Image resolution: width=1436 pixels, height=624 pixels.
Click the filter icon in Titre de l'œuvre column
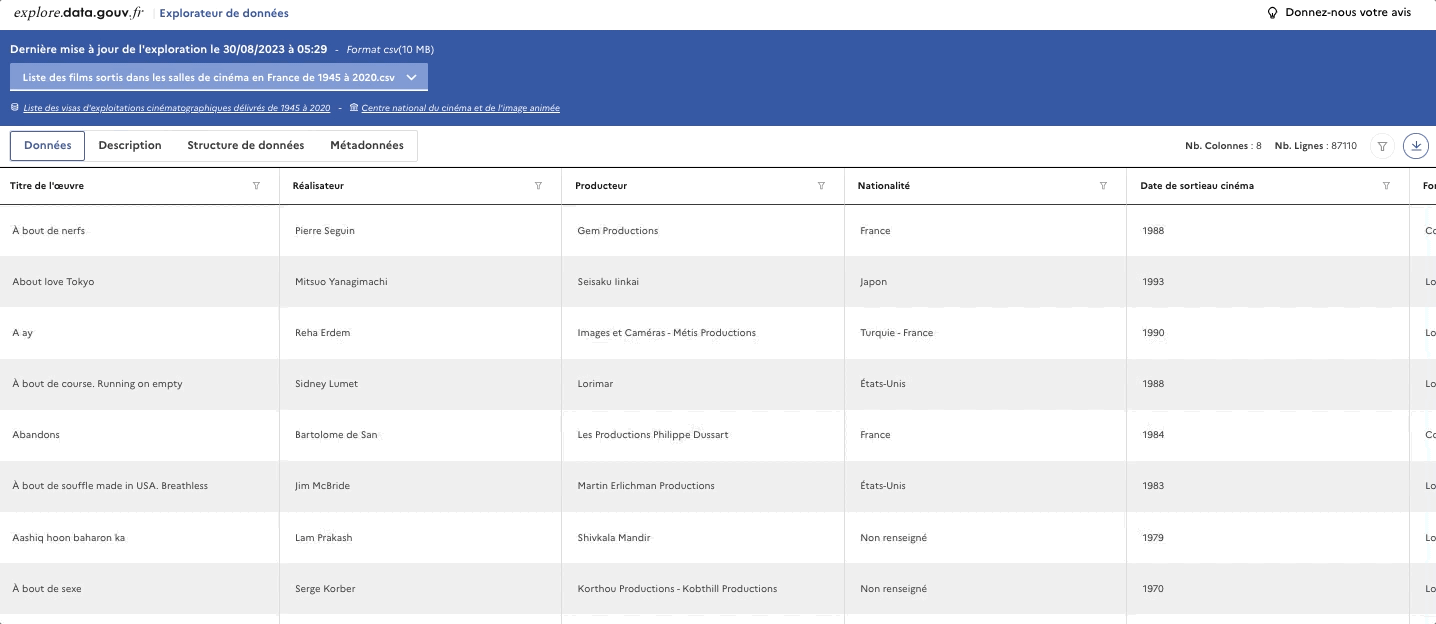click(x=257, y=186)
